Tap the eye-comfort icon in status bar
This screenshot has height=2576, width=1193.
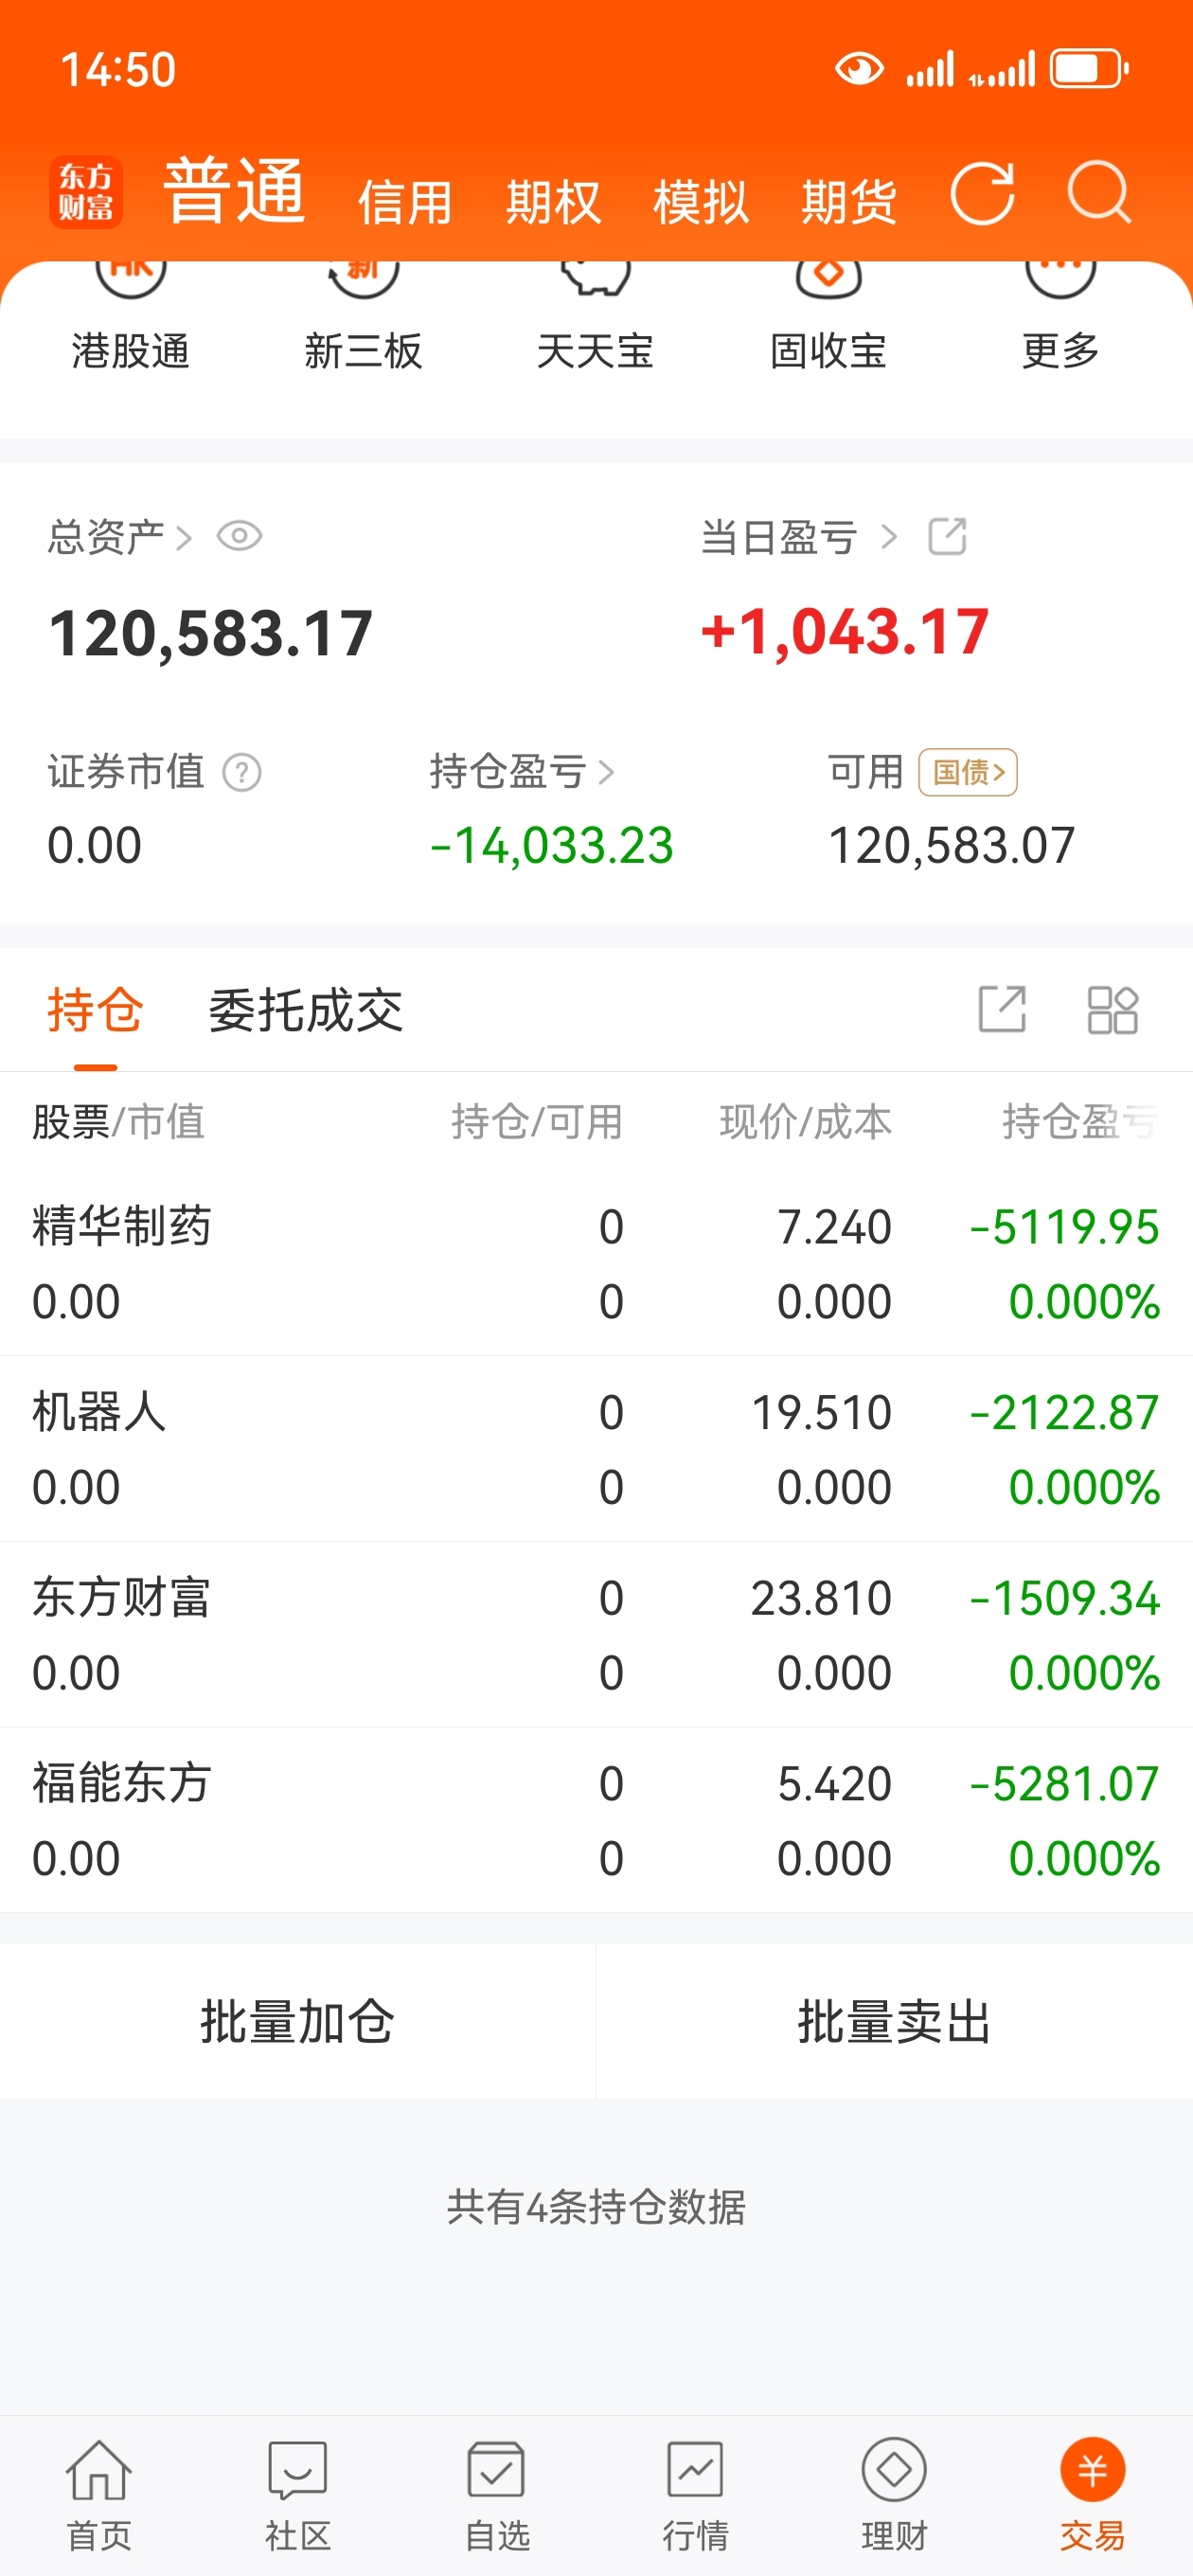859,69
